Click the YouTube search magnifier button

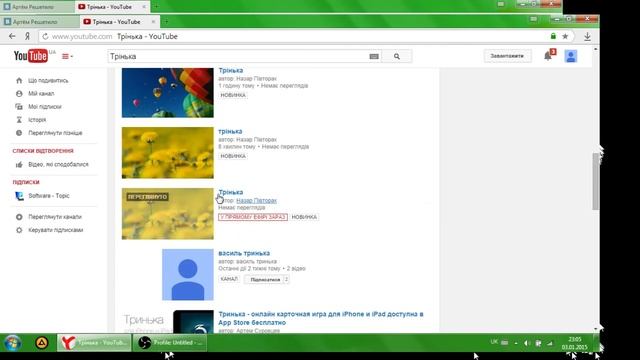(397, 56)
